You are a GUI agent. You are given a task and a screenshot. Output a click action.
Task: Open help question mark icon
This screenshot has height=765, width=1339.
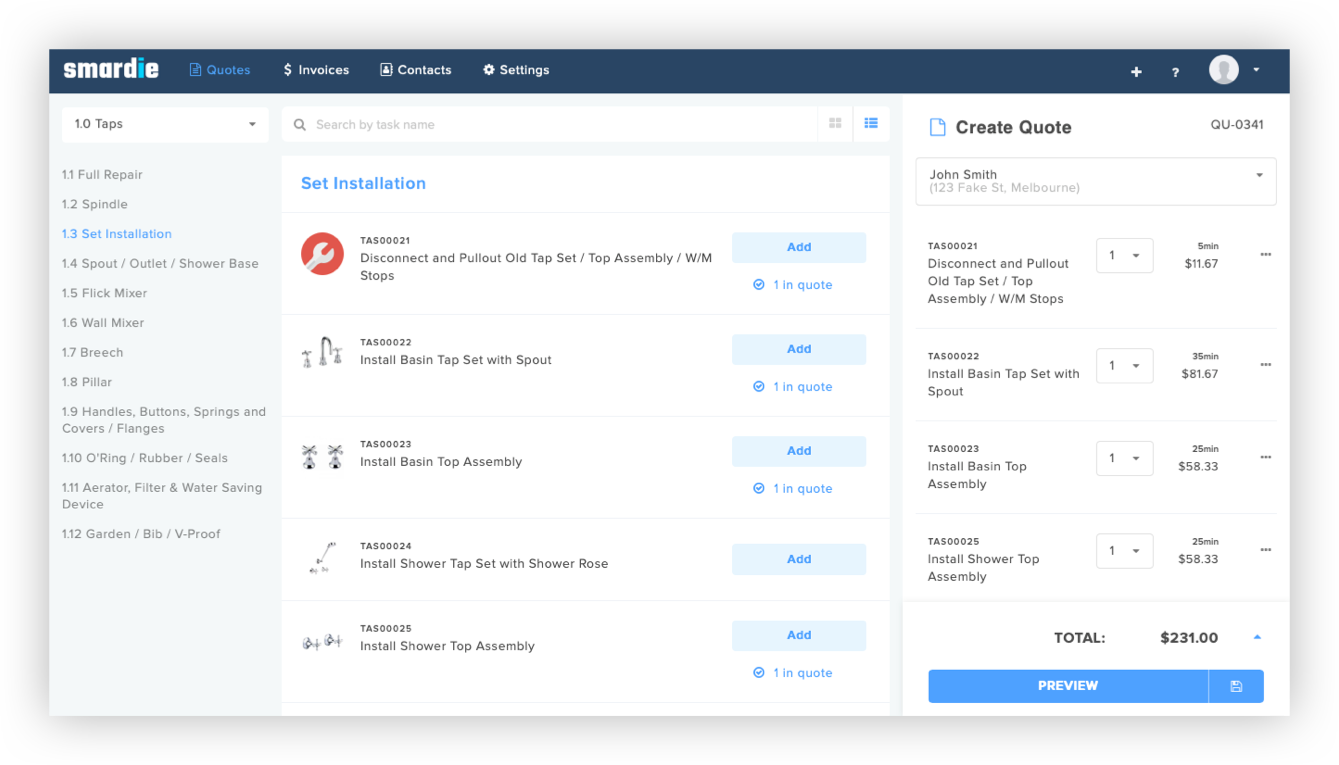[x=1175, y=72]
